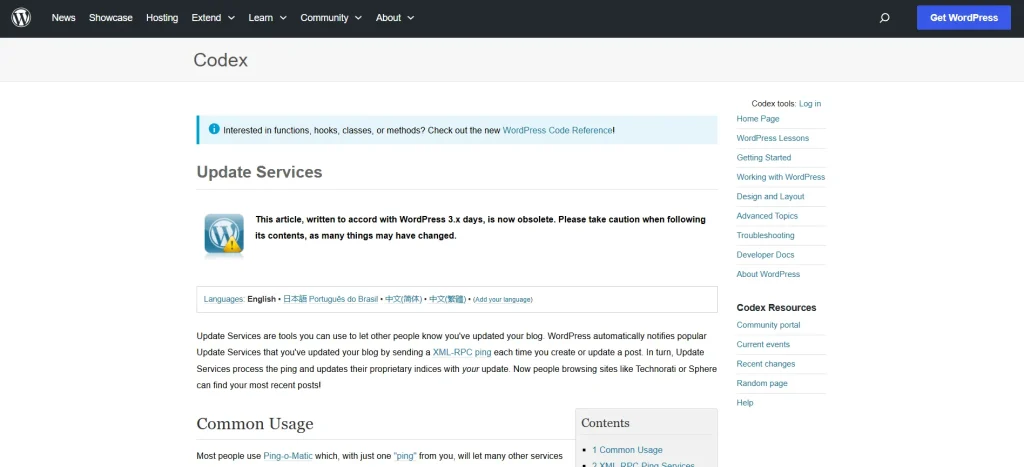
Task: Expand the About menu dropdown
Action: tap(394, 18)
